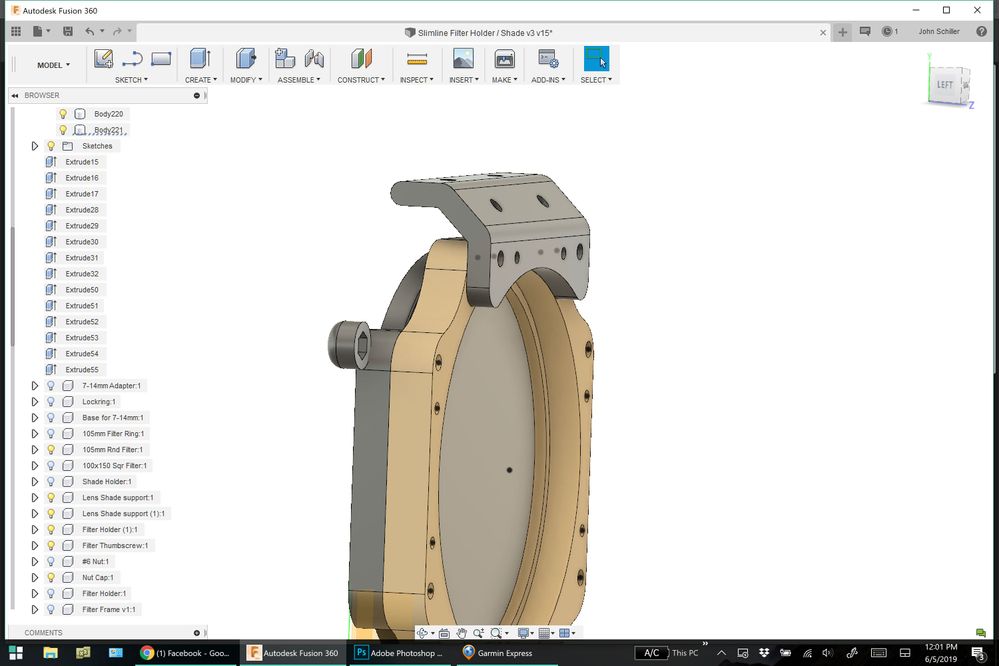
Task: Open the MODIFY menu
Action: pyautogui.click(x=246, y=80)
